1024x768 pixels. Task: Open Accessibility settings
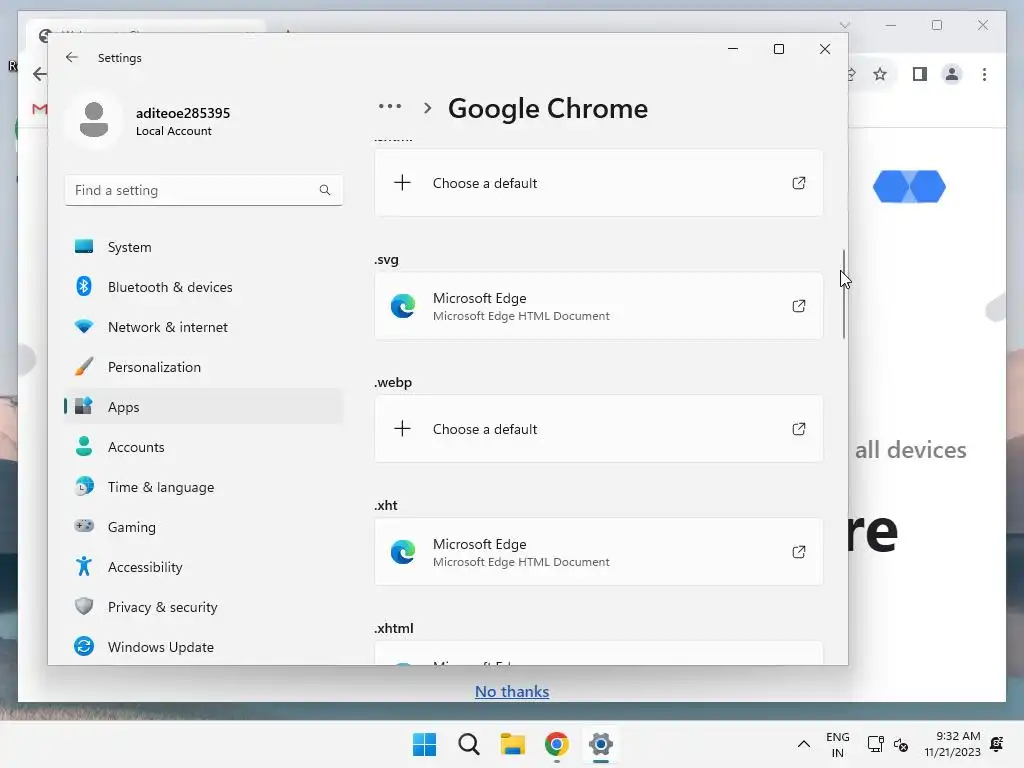[x=204, y=567]
